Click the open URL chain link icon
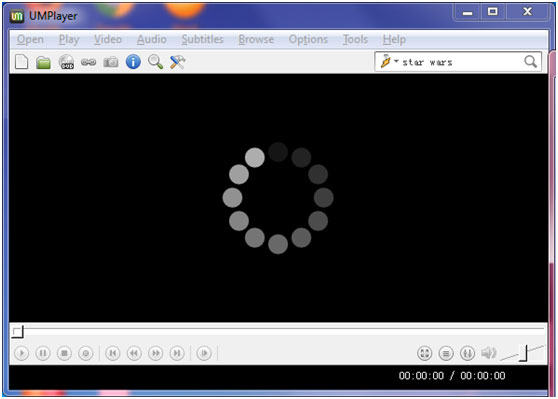This screenshot has height=399, width=558. [88, 62]
